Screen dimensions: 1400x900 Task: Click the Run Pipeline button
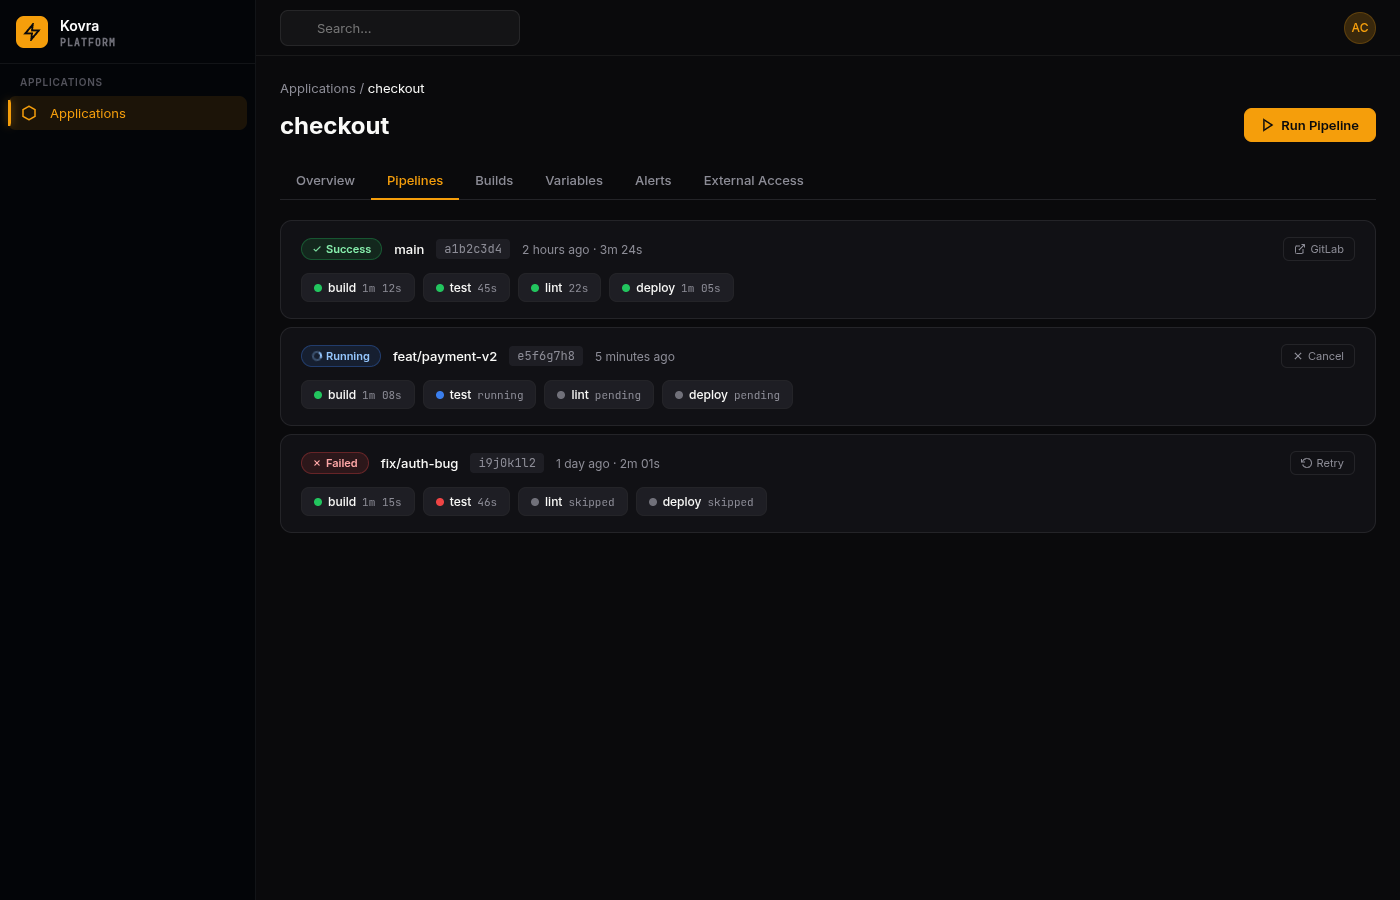1310,125
